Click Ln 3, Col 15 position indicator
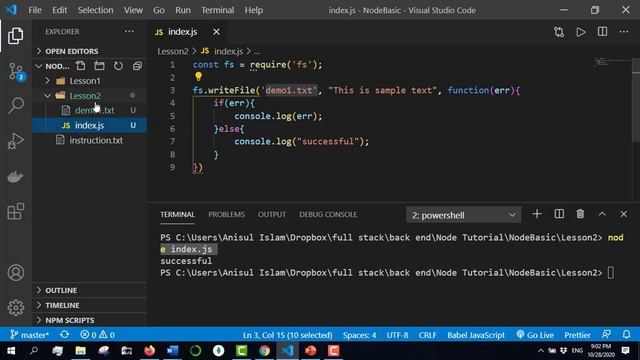The width and height of the screenshot is (640, 360). (x=287, y=335)
